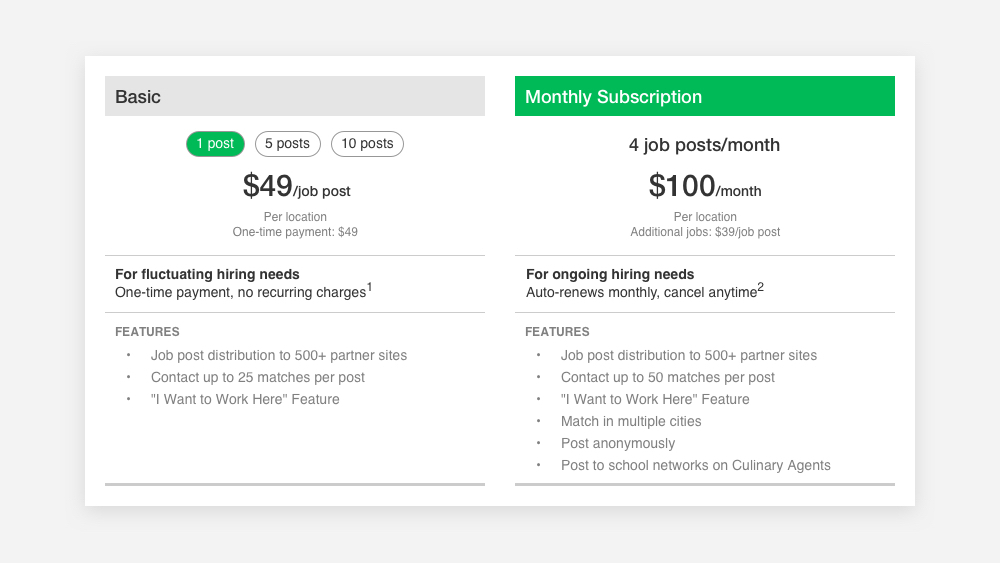Click the $100/month price
This screenshot has width=1000, height=563.
tap(705, 186)
